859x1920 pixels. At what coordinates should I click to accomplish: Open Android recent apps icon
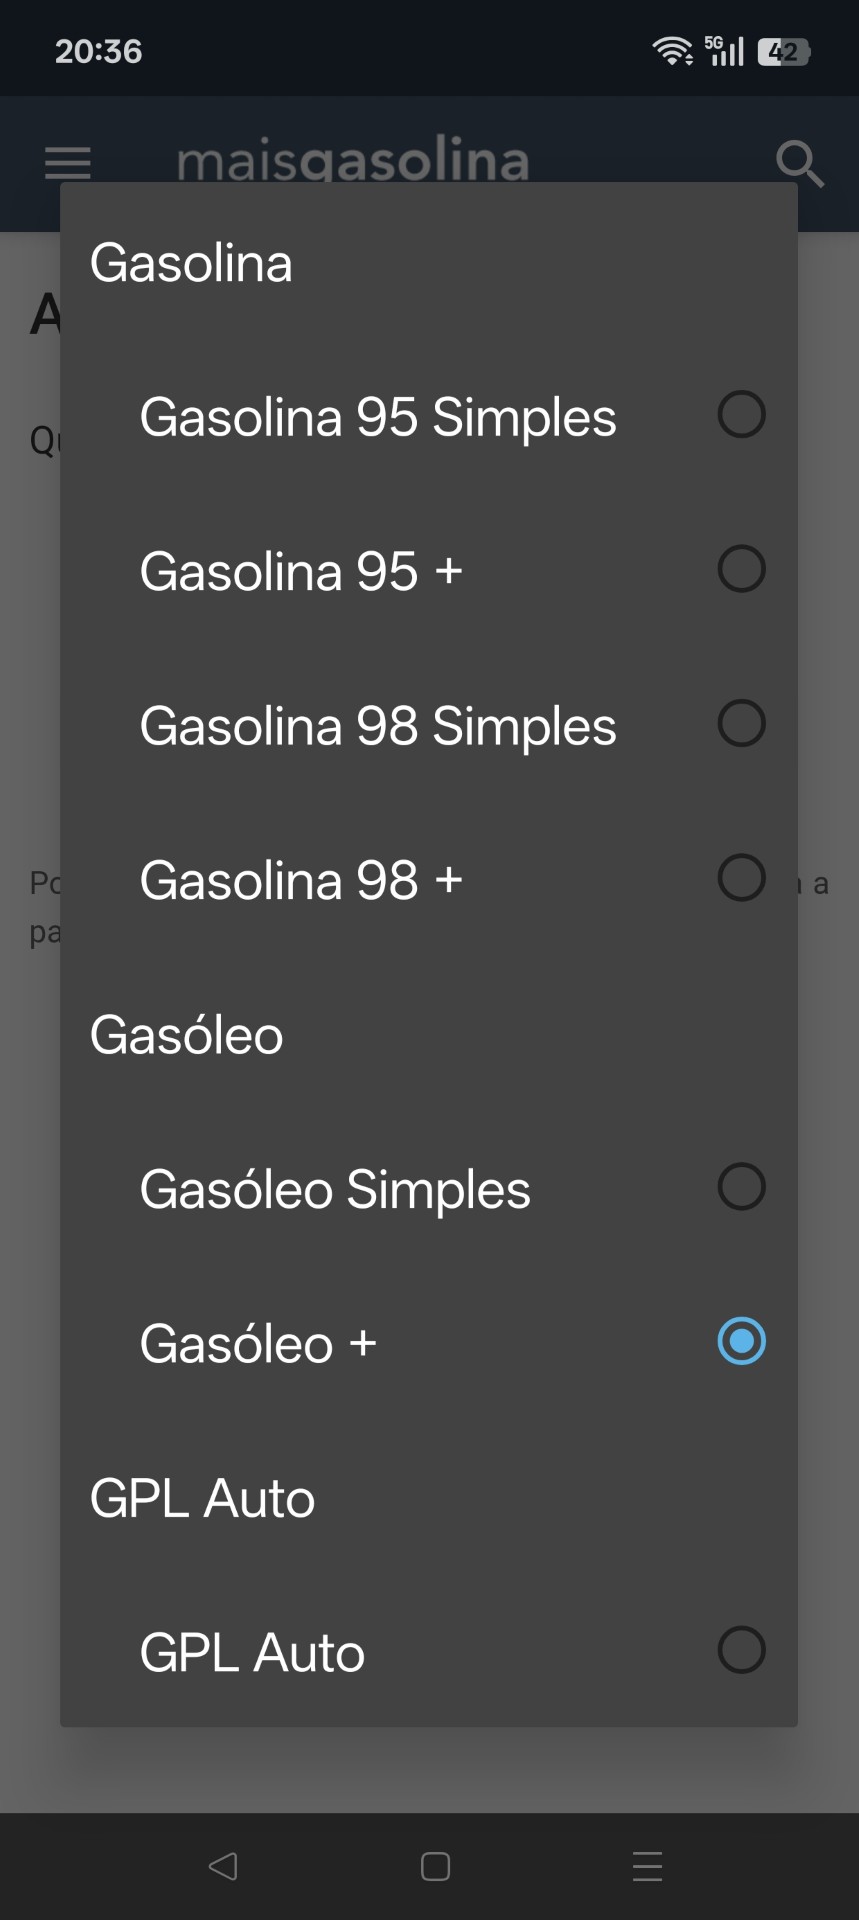[647, 1866]
